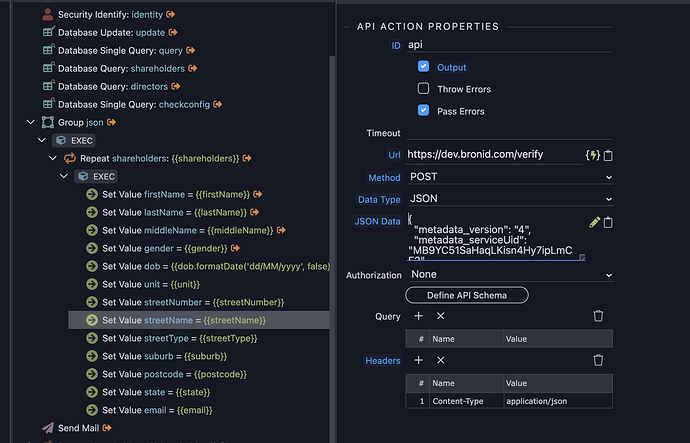The height and width of the screenshot is (443, 690).
Task: Click the Headers label
Action: pos(382,361)
